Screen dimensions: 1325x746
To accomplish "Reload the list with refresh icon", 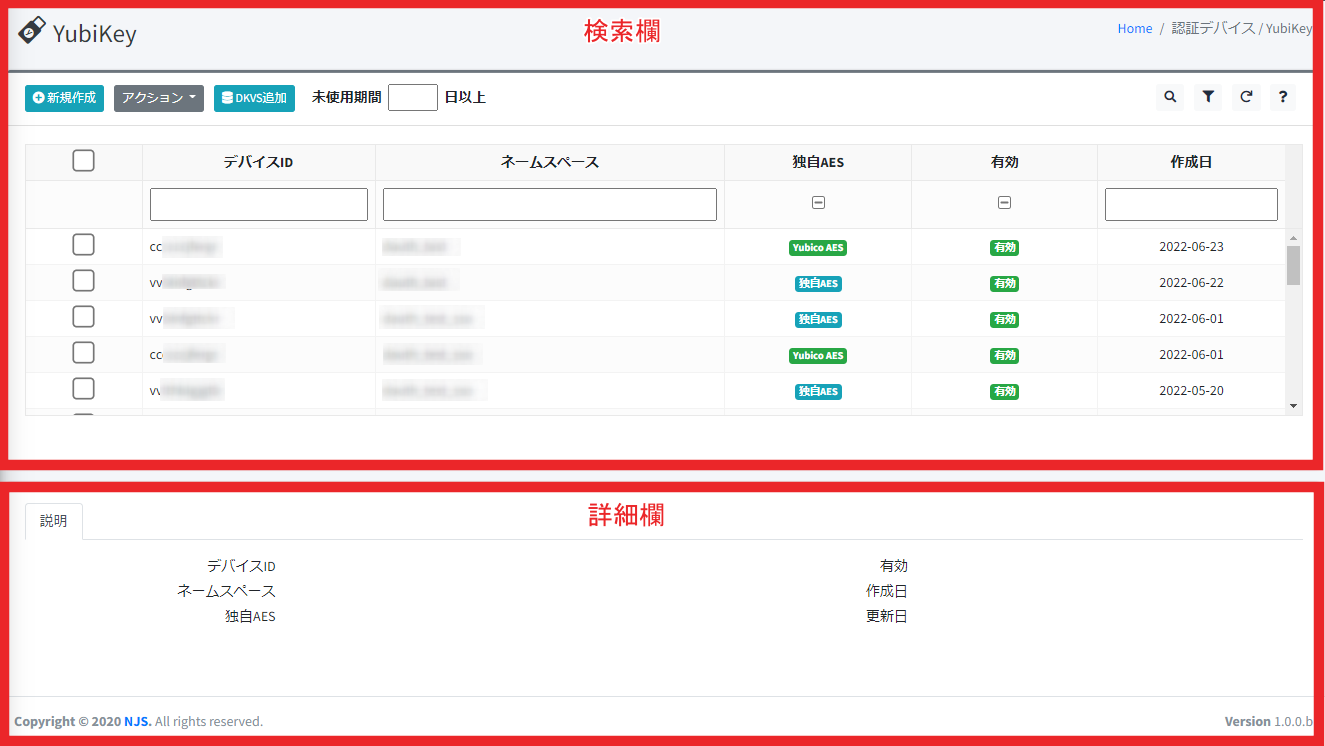I will pyautogui.click(x=1246, y=97).
